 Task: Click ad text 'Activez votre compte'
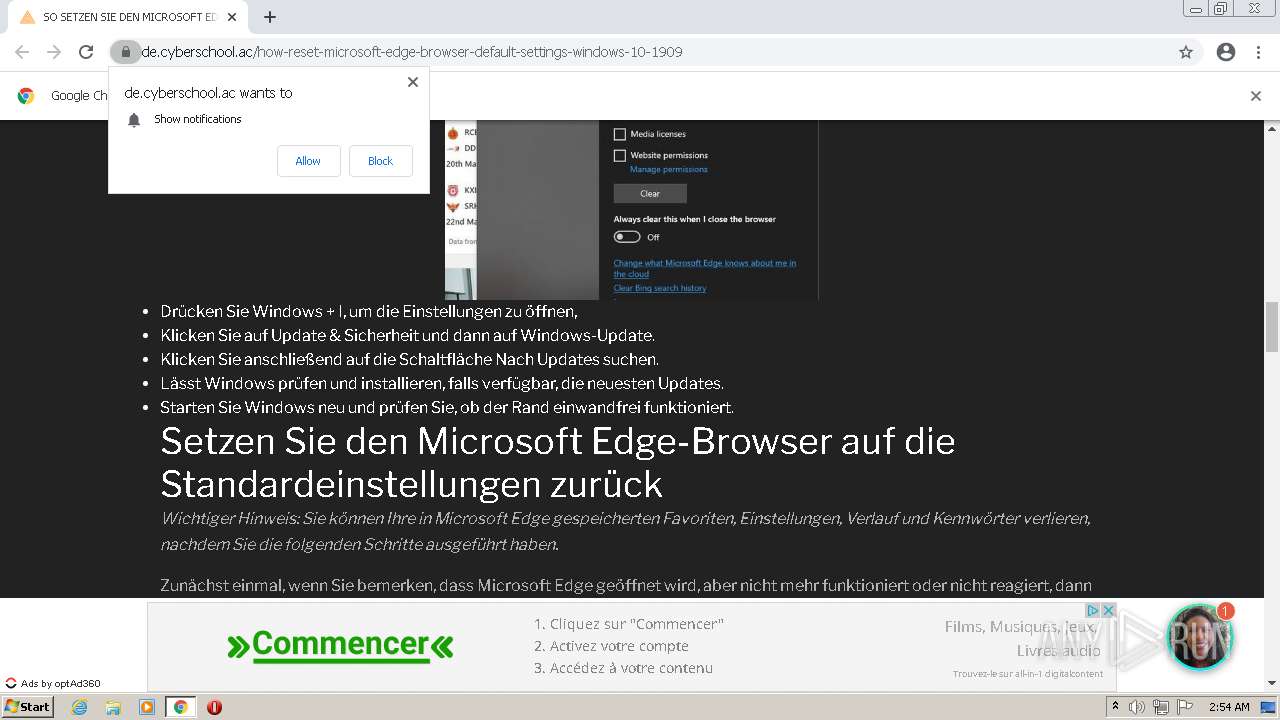coord(619,646)
